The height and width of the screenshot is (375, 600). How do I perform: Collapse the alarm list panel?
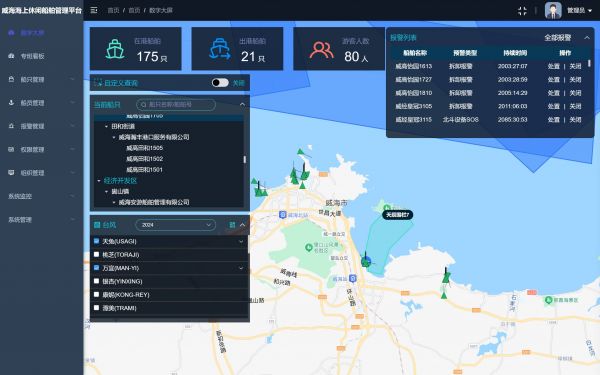[x=587, y=38]
